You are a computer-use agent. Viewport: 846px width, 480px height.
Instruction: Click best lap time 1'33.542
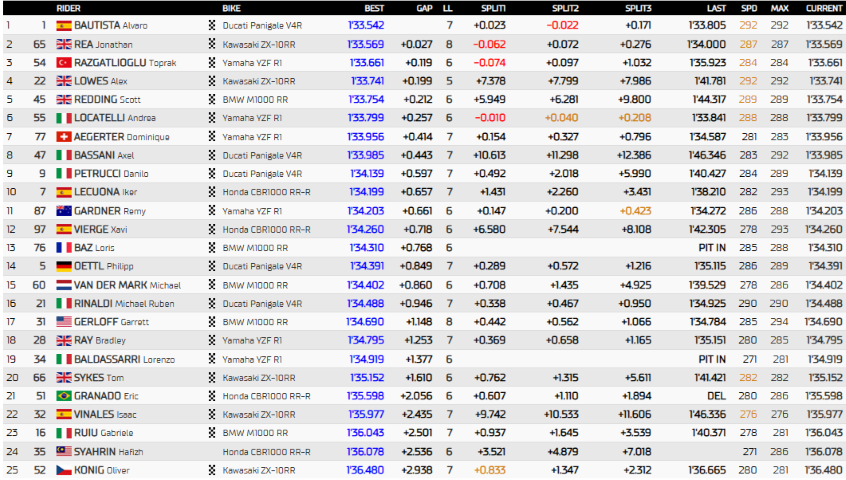[366, 25]
